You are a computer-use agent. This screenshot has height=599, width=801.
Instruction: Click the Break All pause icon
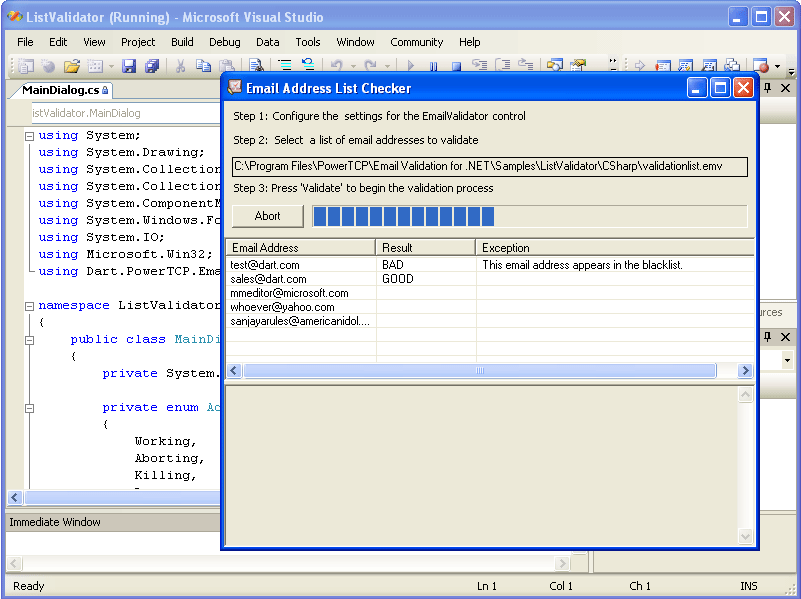pyautogui.click(x=433, y=66)
